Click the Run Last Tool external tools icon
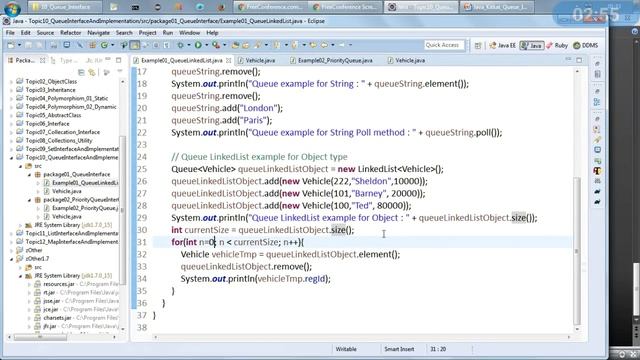Viewport: 640px width, 360px height. 216,45
